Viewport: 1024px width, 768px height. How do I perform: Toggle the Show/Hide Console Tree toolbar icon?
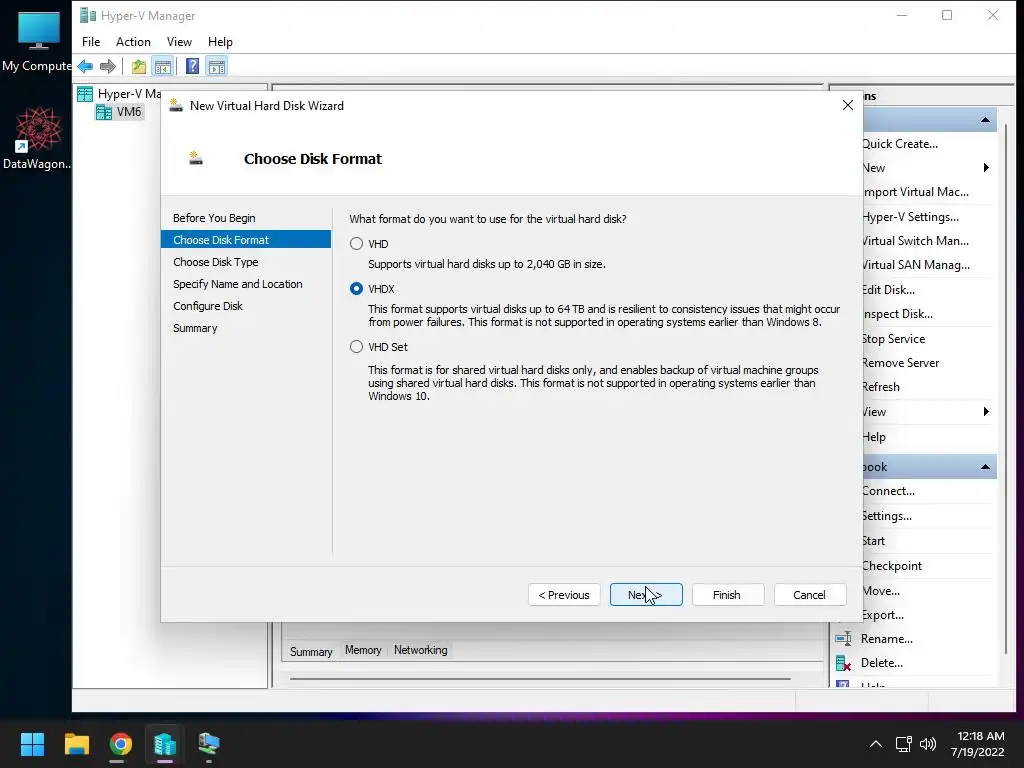tap(163, 67)
